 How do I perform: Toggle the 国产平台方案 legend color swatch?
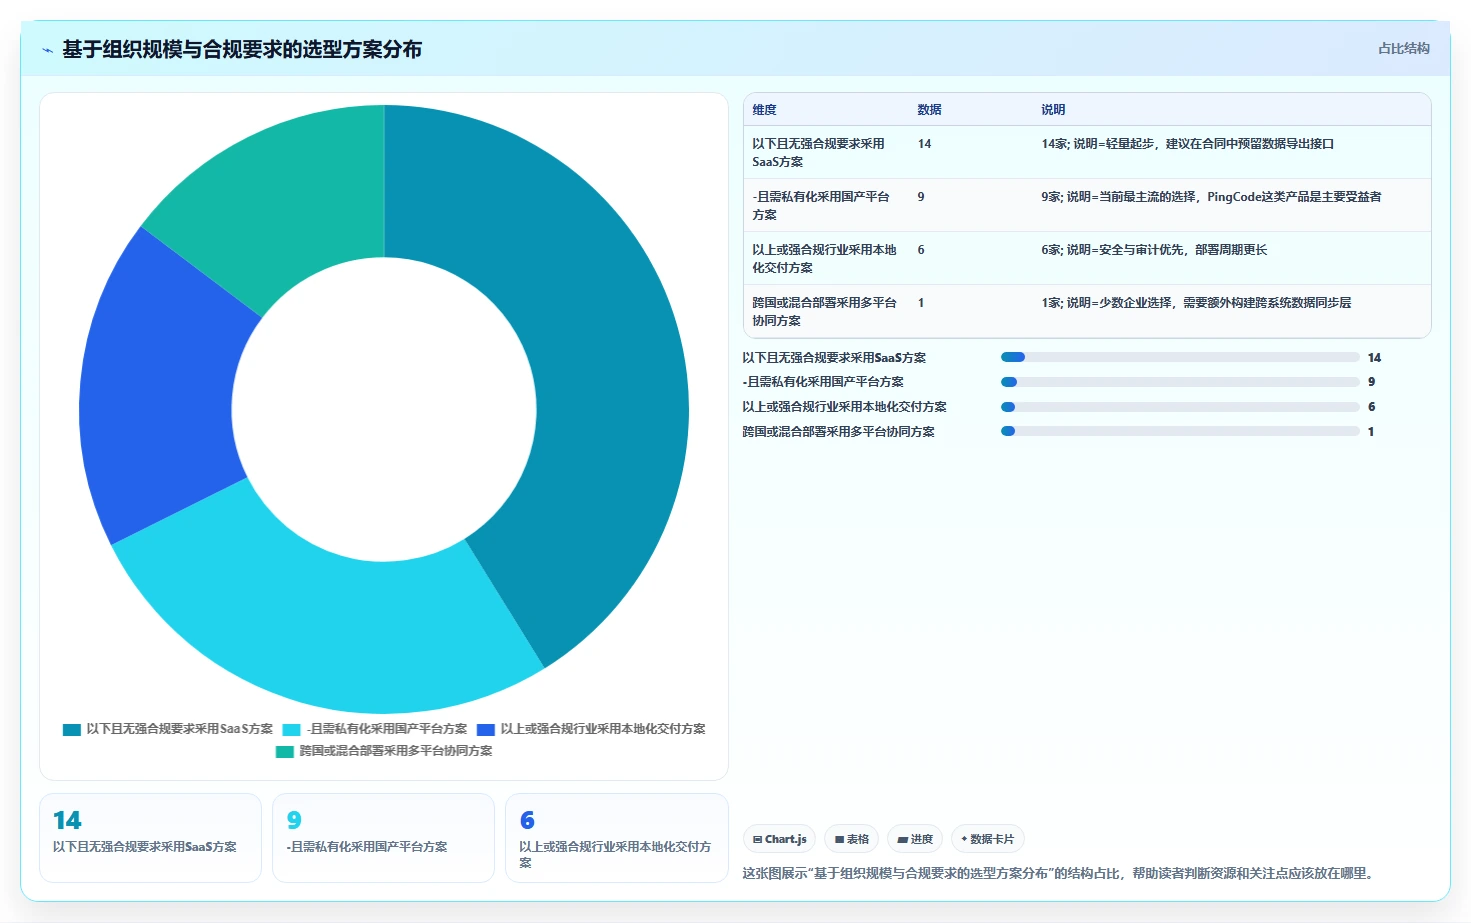tap(292, 730)
